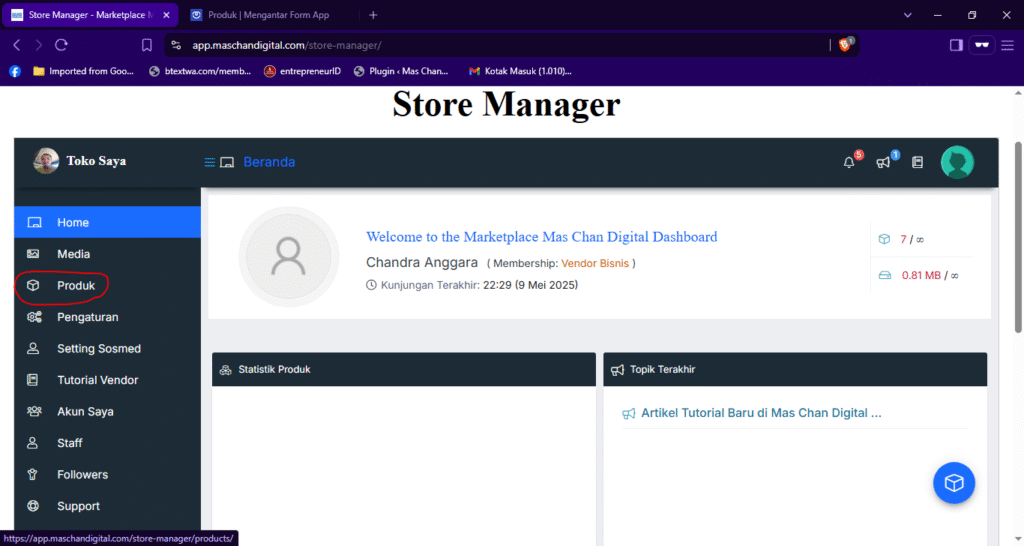Select Home in the sidebar menu
Screen dimensions: 1024x546
point(107,223)
